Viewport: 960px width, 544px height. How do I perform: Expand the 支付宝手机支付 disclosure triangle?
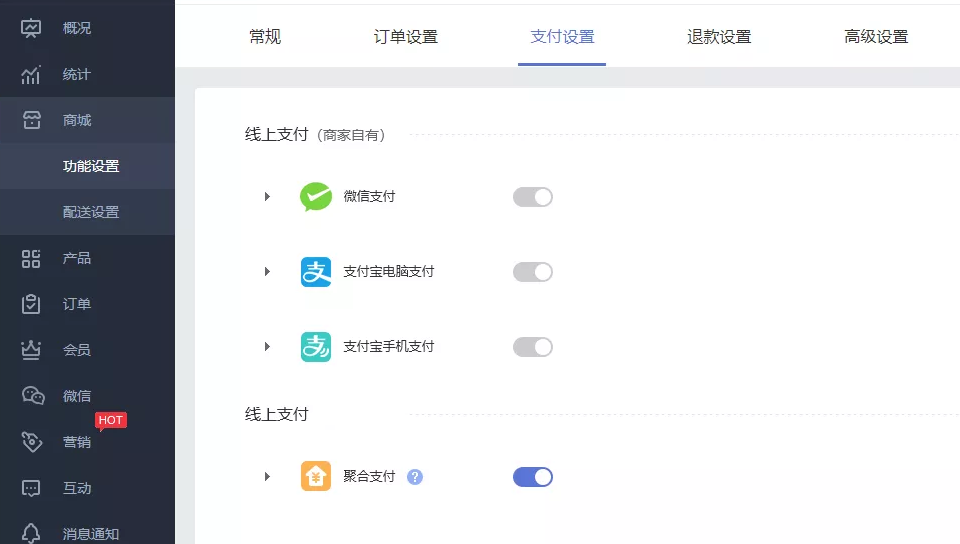267,346
